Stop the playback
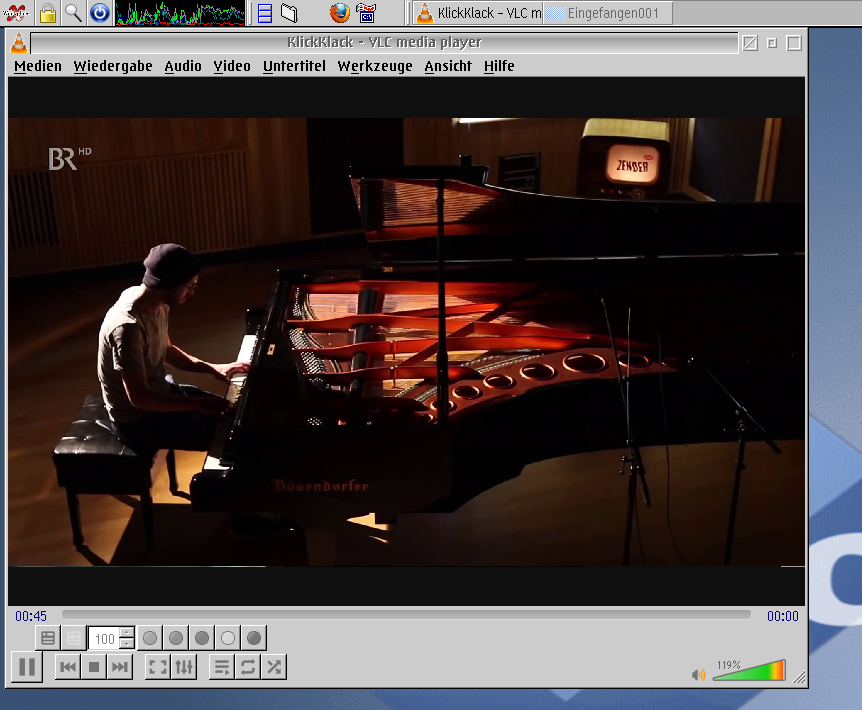Viewport: 862px width, 710px height. 94,667
